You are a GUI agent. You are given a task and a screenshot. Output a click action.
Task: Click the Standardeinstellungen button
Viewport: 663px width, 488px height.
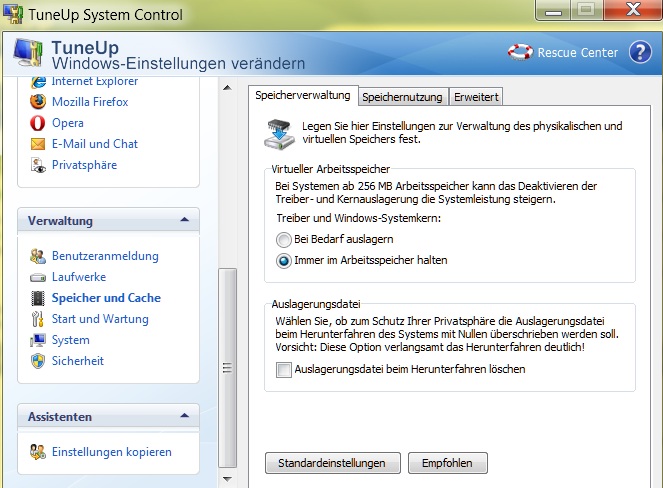click(332, 463)
